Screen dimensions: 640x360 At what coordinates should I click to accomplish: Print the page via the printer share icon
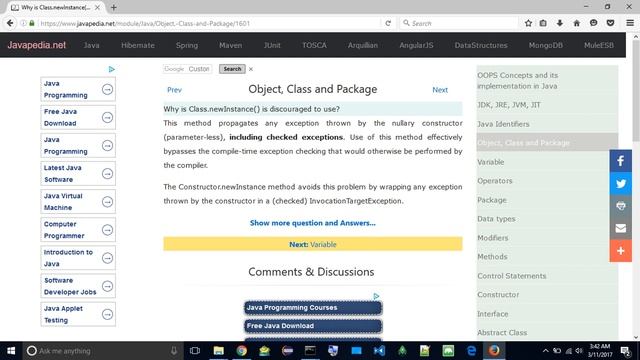pos(620,206)
